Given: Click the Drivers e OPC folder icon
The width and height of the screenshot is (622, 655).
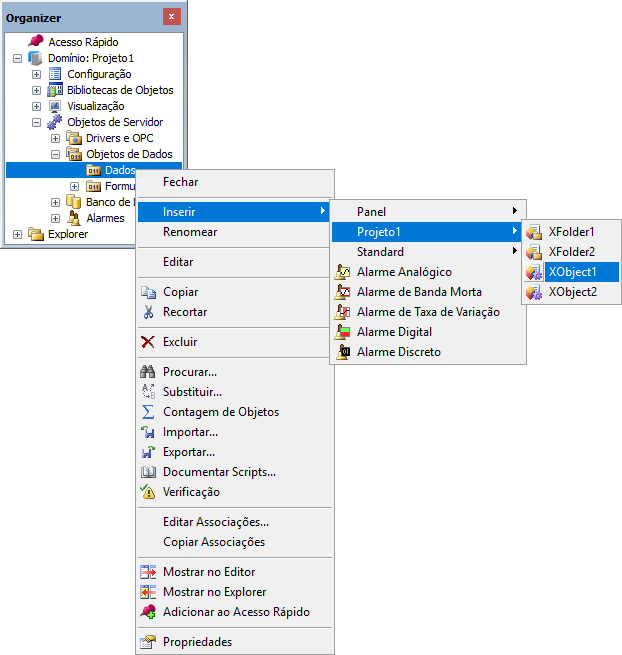Looking at the screenshot, I should 74,138.
